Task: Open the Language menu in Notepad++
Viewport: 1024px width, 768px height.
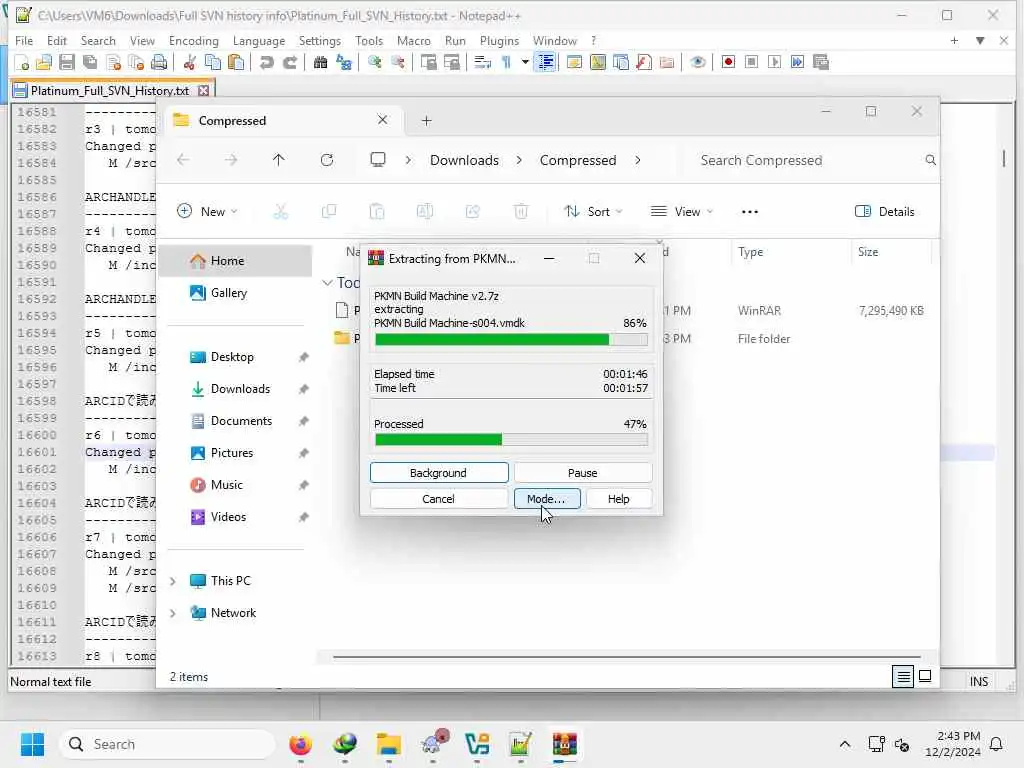Action: coord(259,40)
